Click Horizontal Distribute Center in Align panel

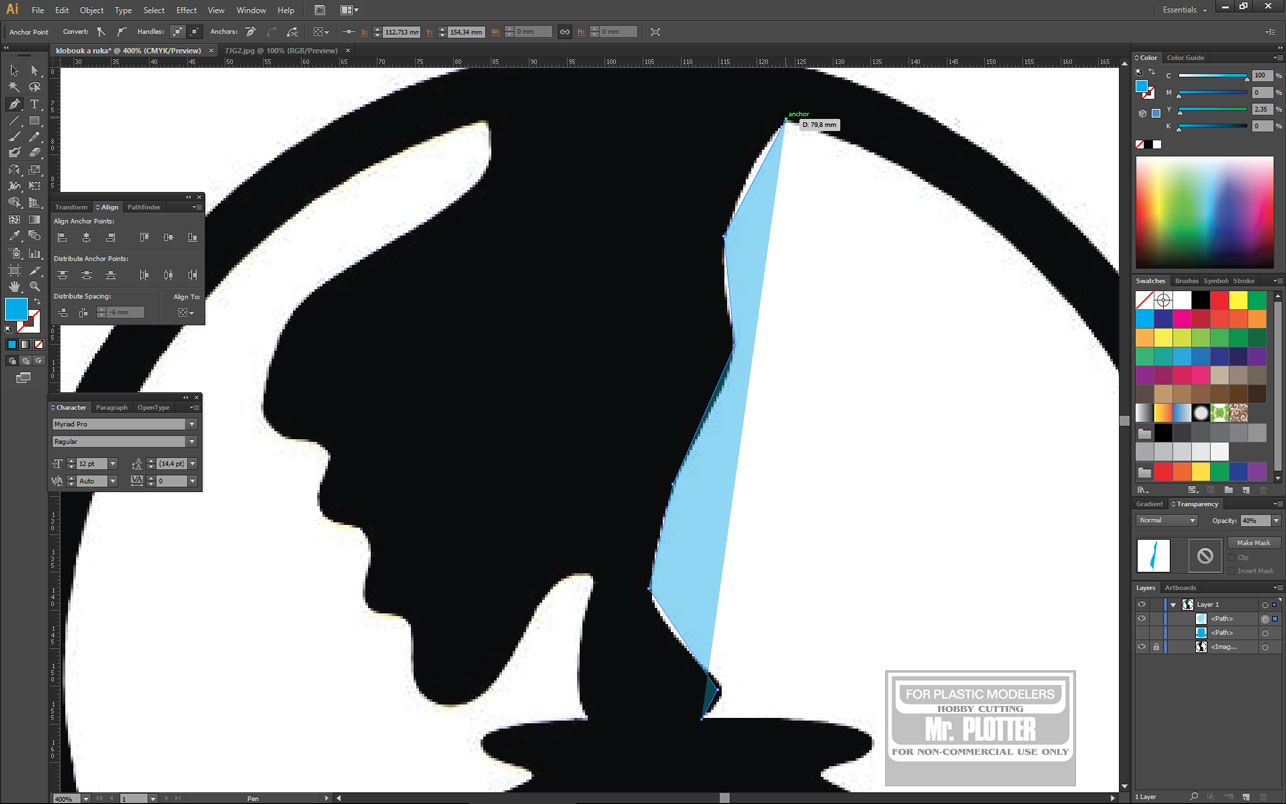click(168, 275)
